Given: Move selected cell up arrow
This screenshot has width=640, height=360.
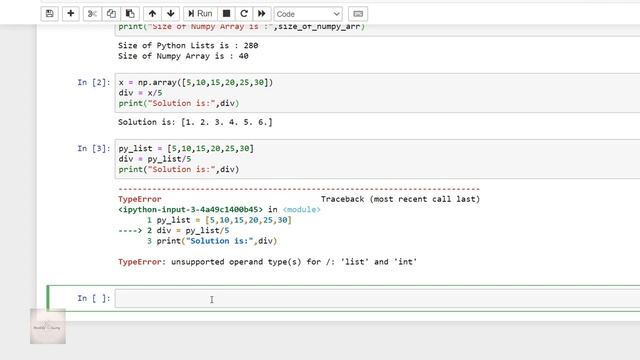Looking at the screenshot, I should click(152, 14).
